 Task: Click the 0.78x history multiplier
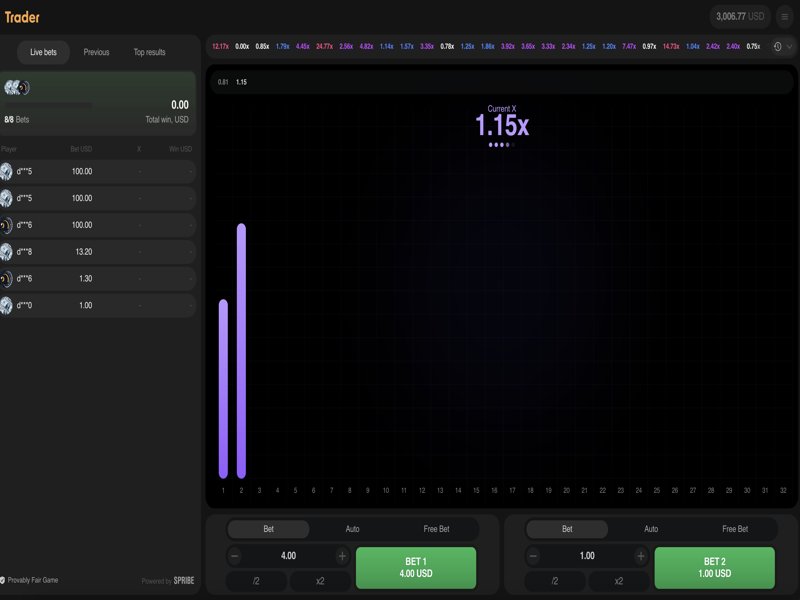447,46
